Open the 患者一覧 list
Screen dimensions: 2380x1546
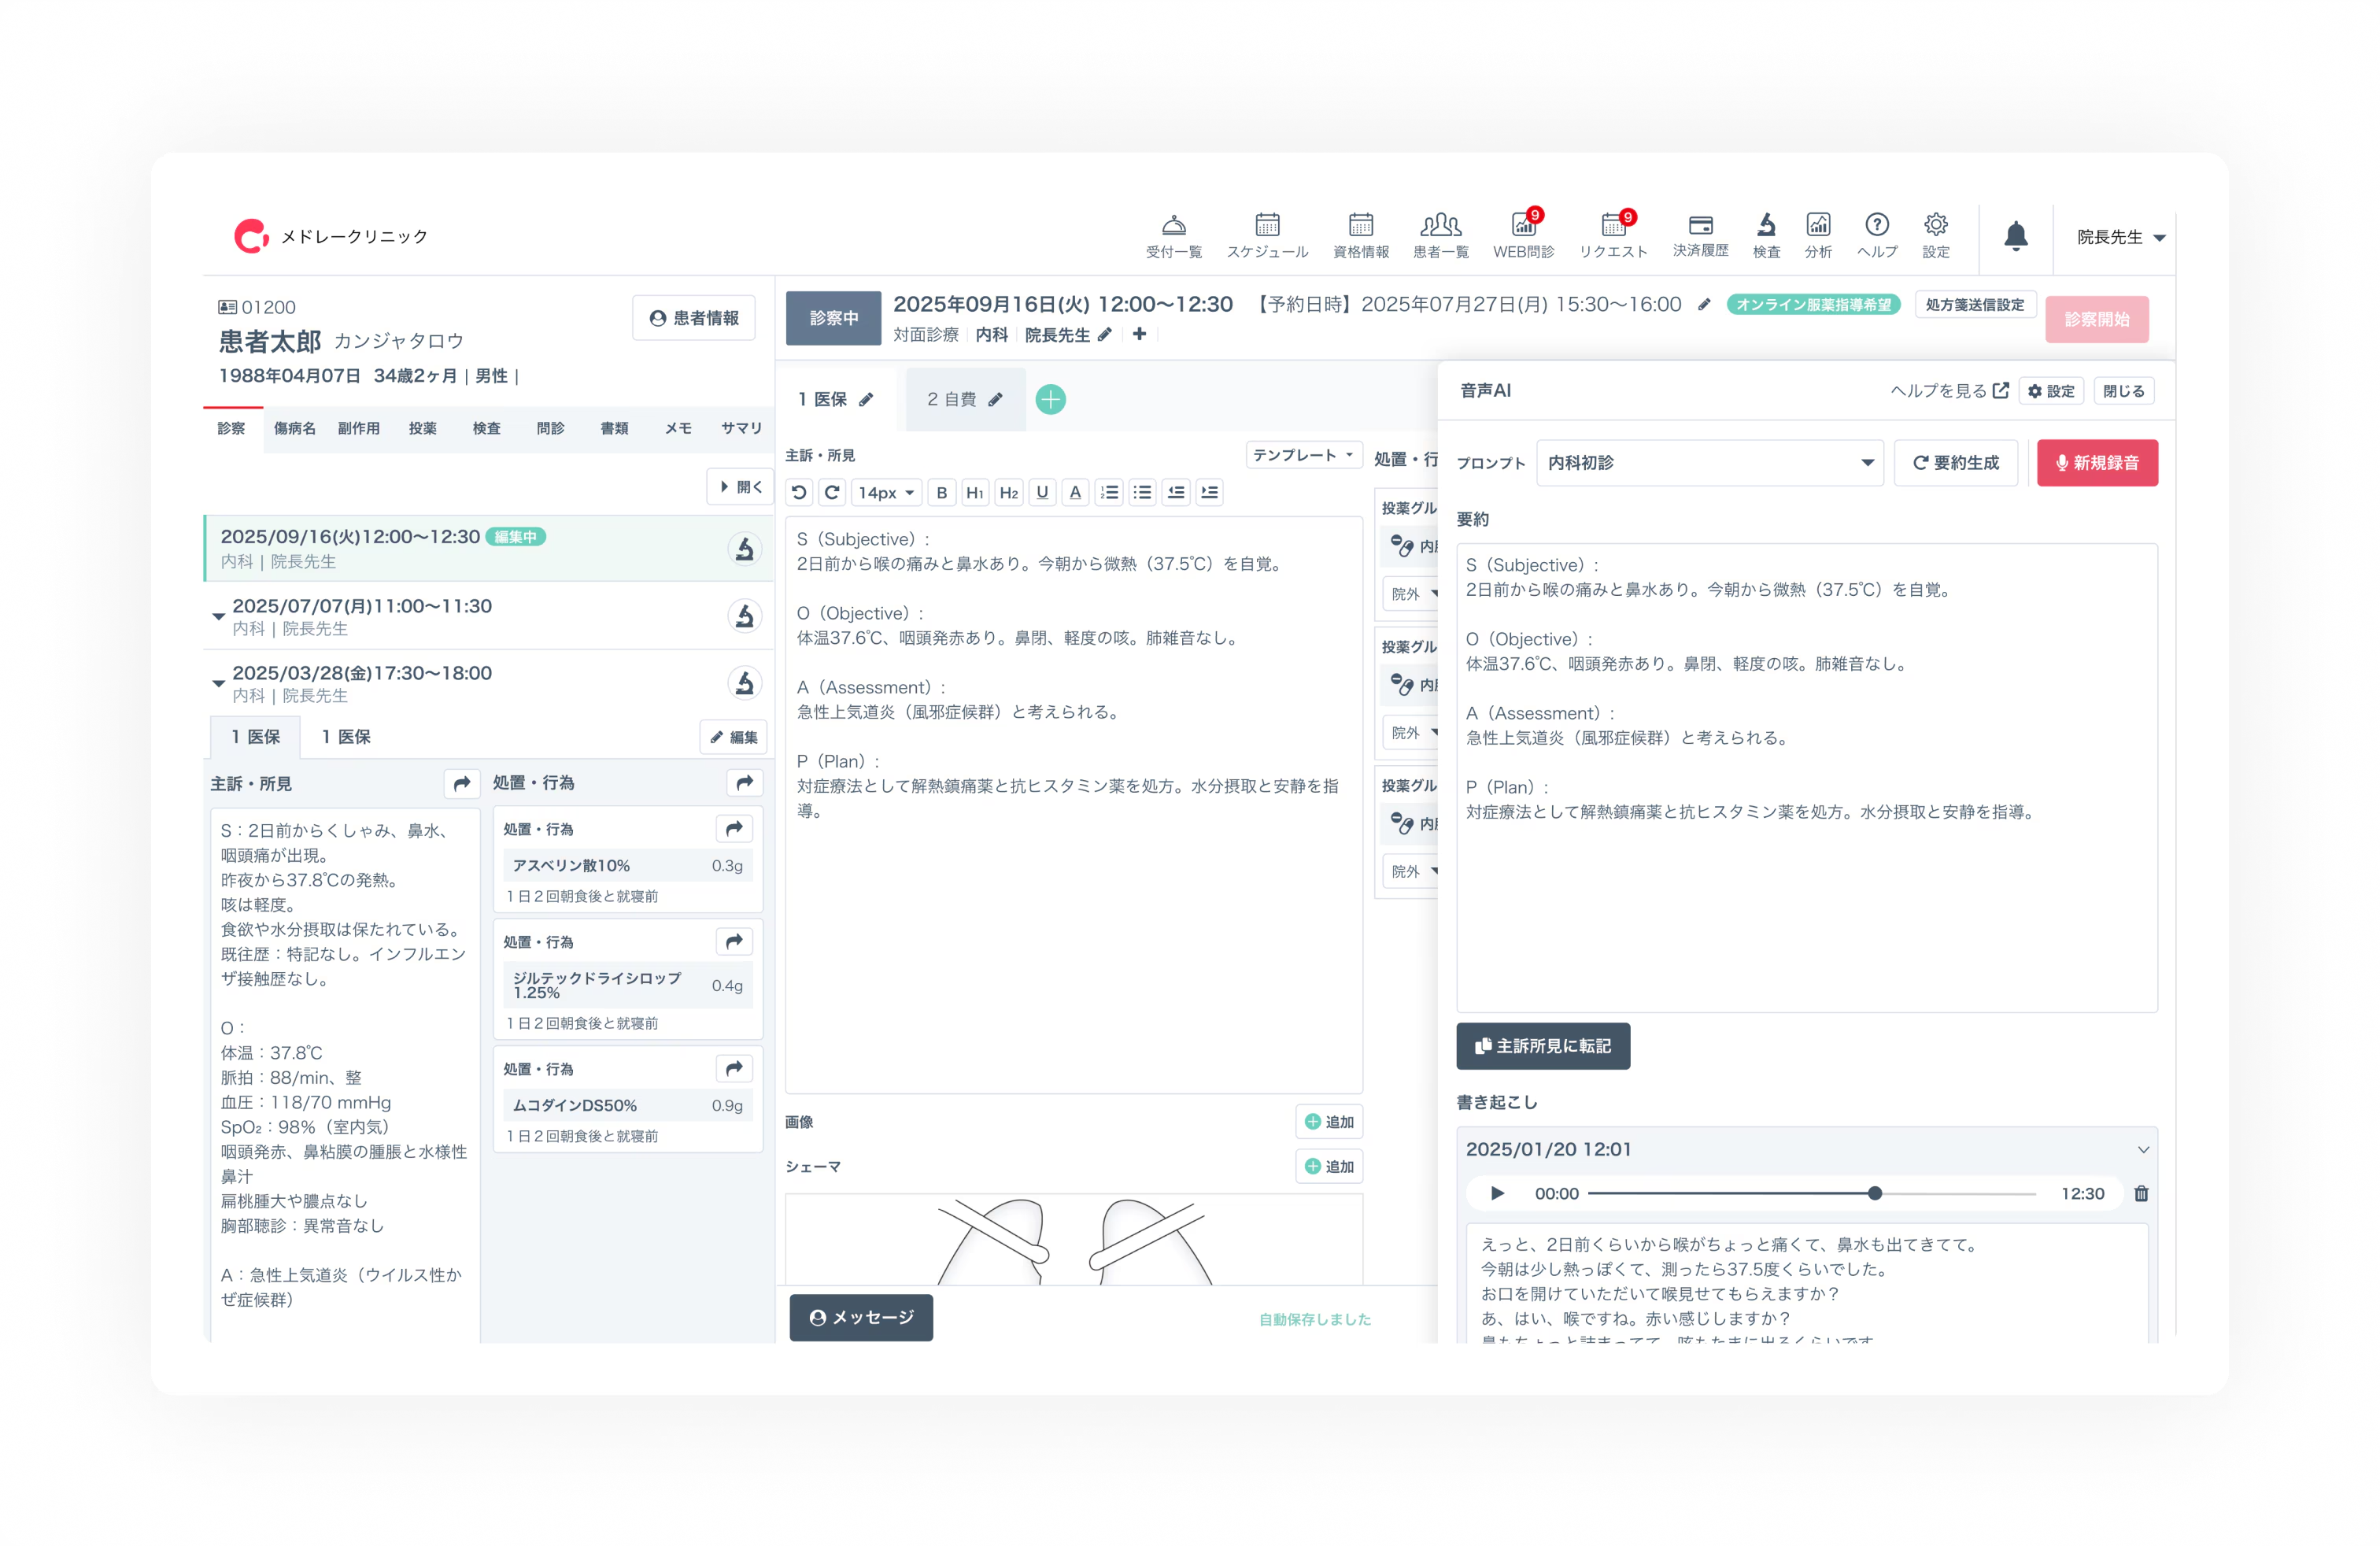pos(1440,237)
